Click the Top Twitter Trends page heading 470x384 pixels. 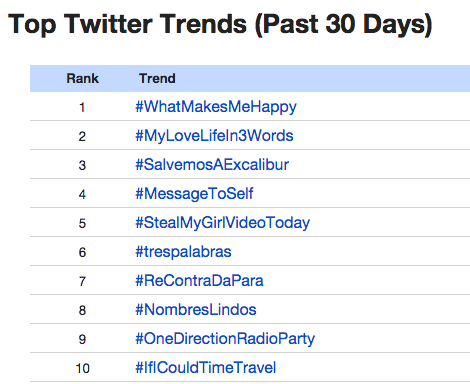(x=220, y=24)
